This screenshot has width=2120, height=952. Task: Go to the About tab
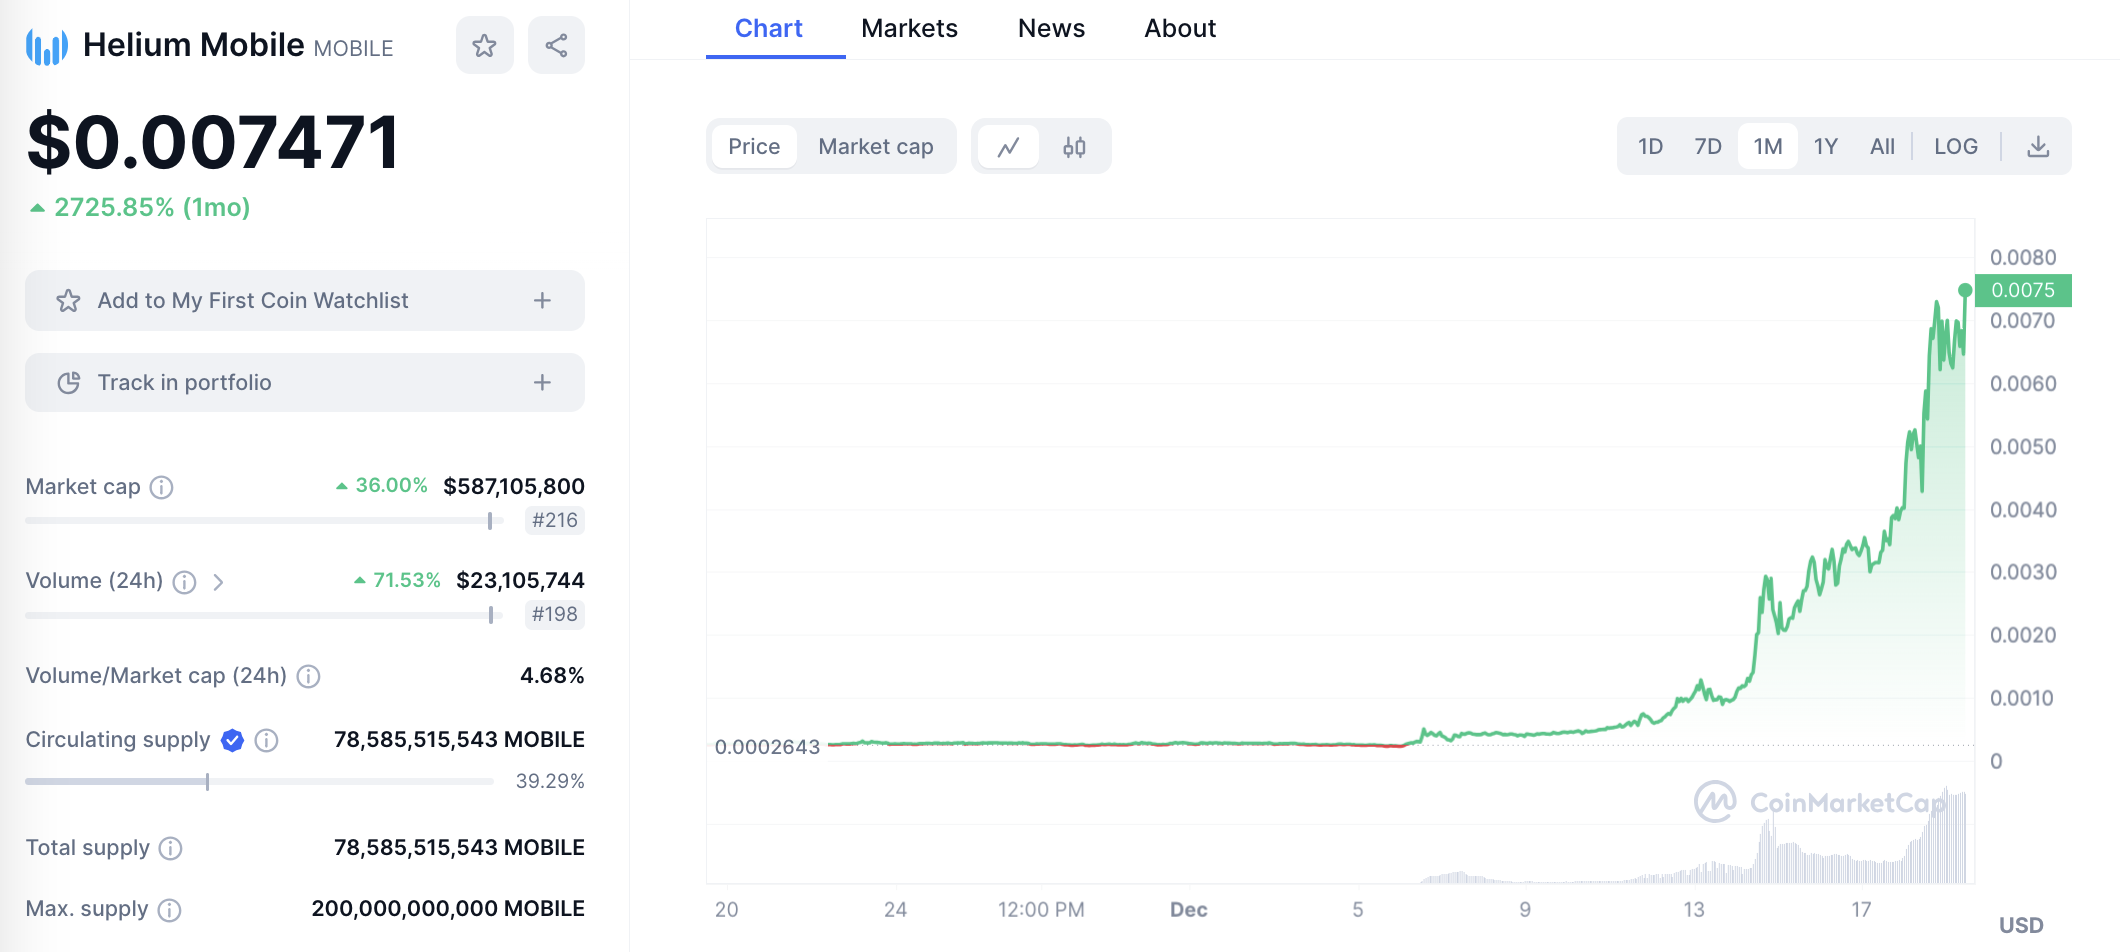(x=1180, y=28)
